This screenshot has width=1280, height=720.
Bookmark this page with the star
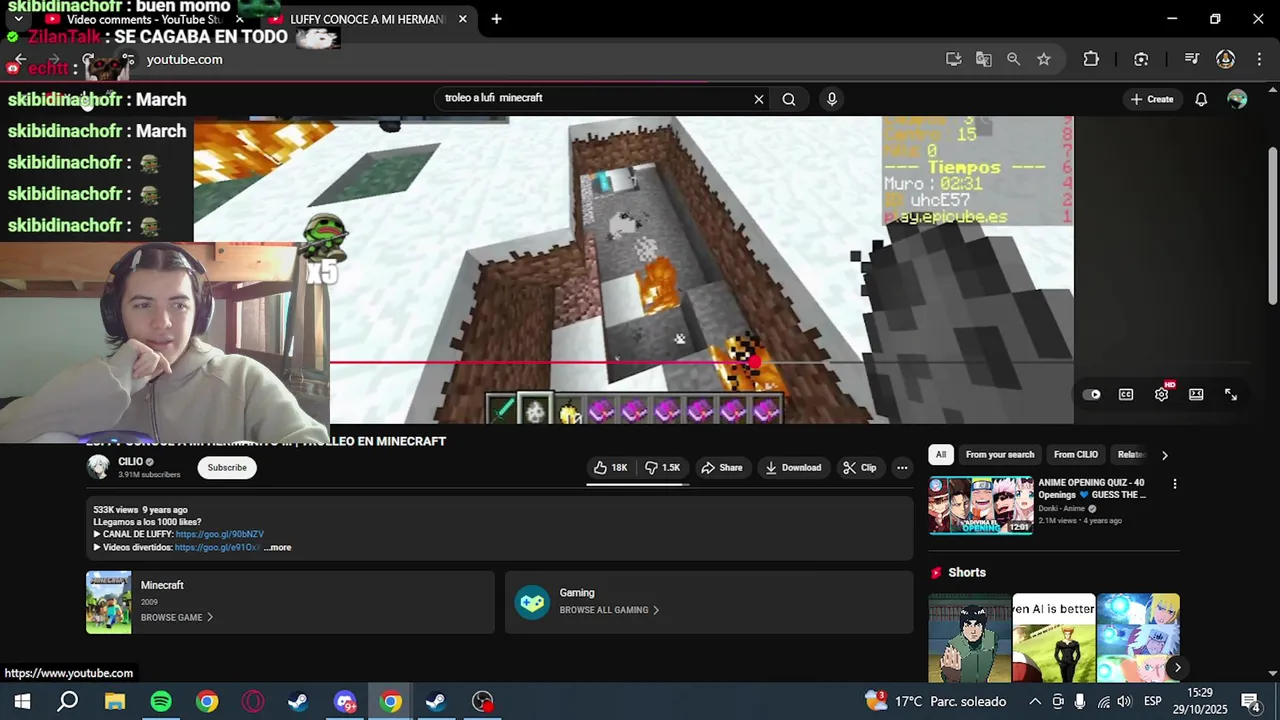1043,59
